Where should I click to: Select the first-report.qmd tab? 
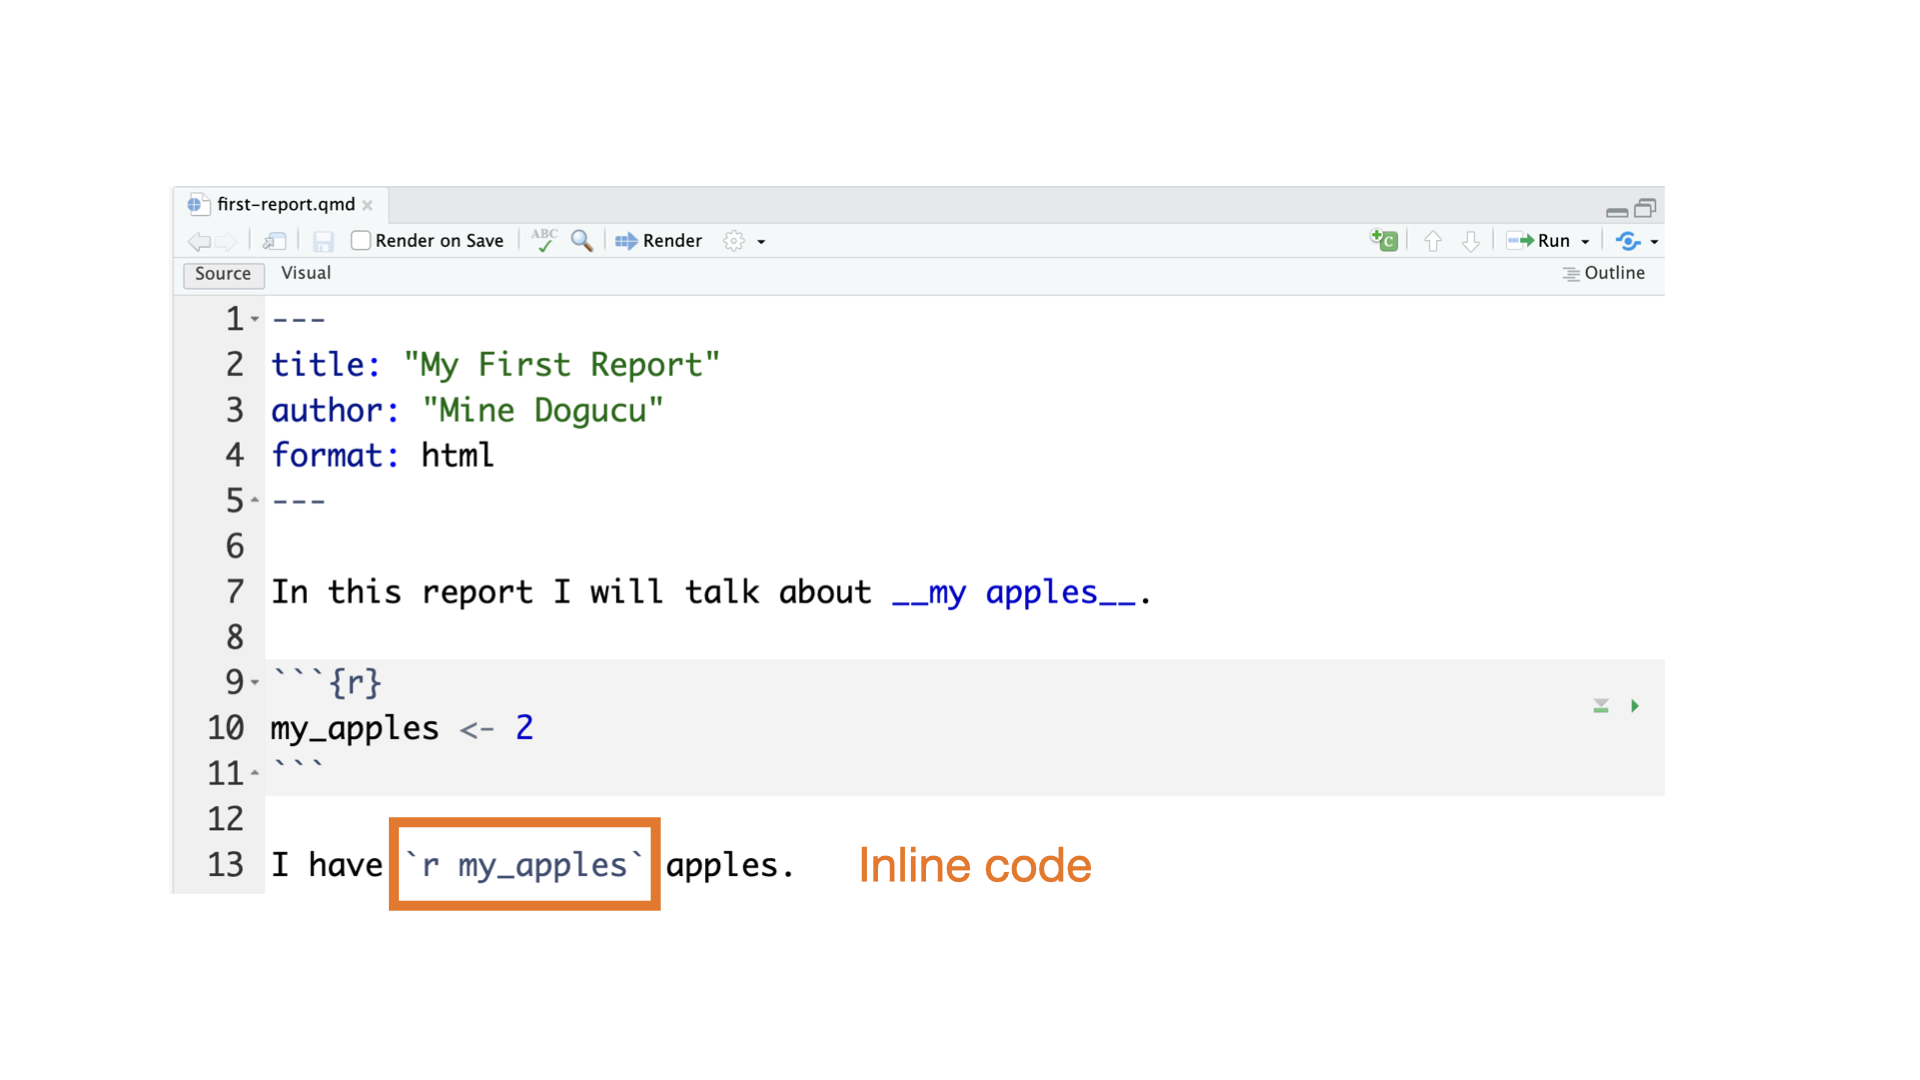click(285, 204)
